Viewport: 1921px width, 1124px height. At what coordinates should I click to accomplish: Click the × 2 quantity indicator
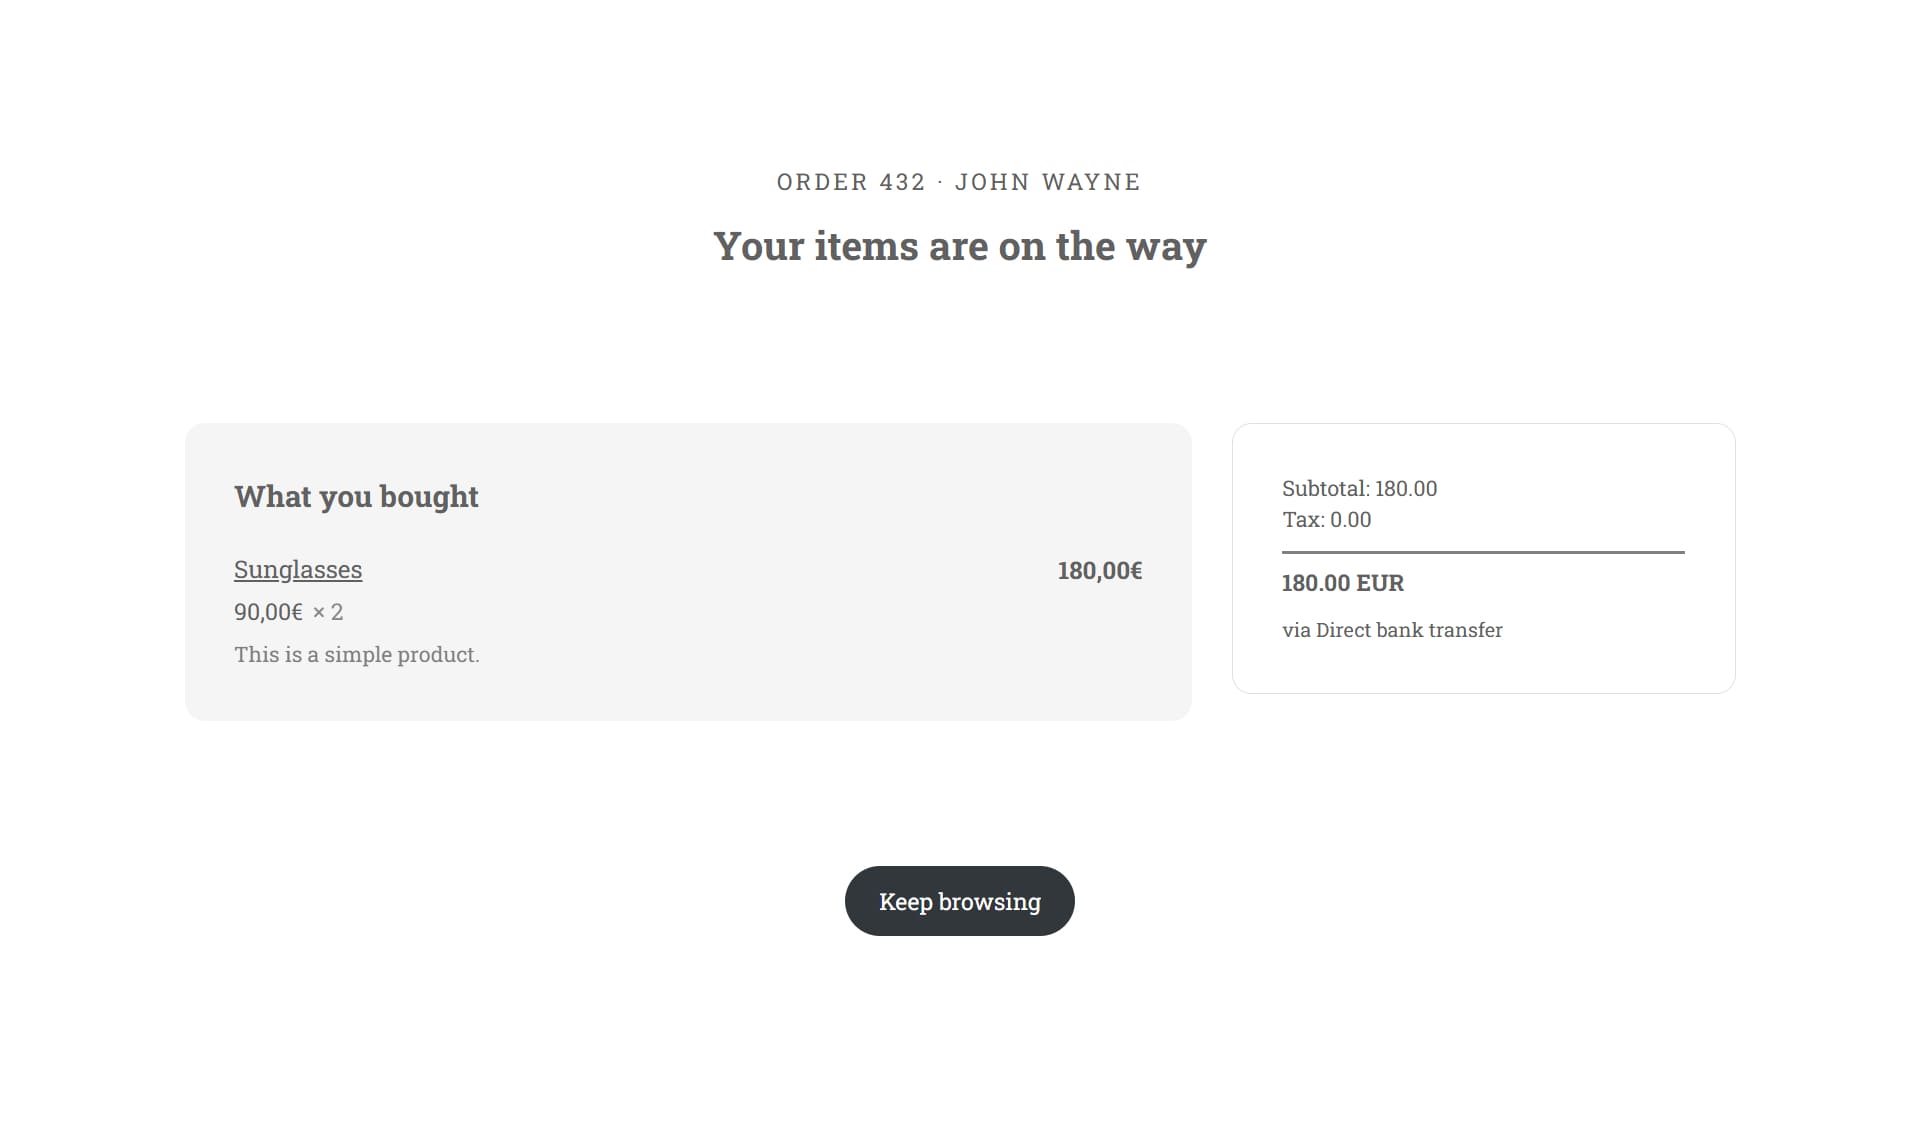(x=328, y=612)
